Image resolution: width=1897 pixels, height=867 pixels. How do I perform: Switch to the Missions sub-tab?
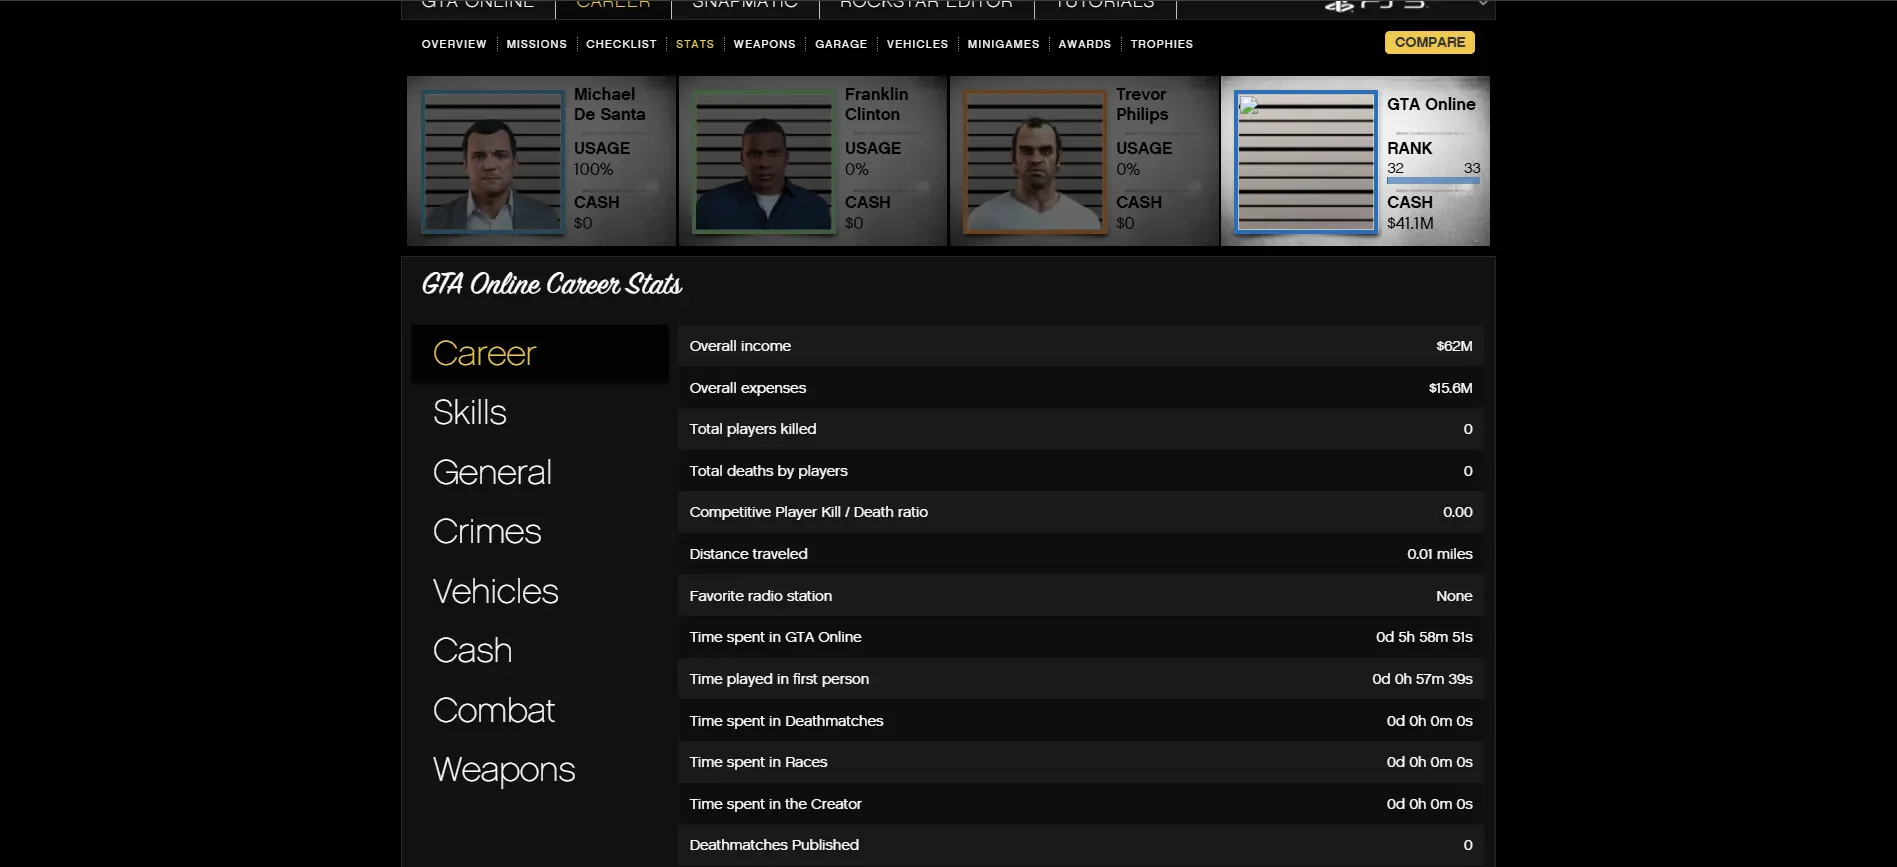(x=536, y=44)
